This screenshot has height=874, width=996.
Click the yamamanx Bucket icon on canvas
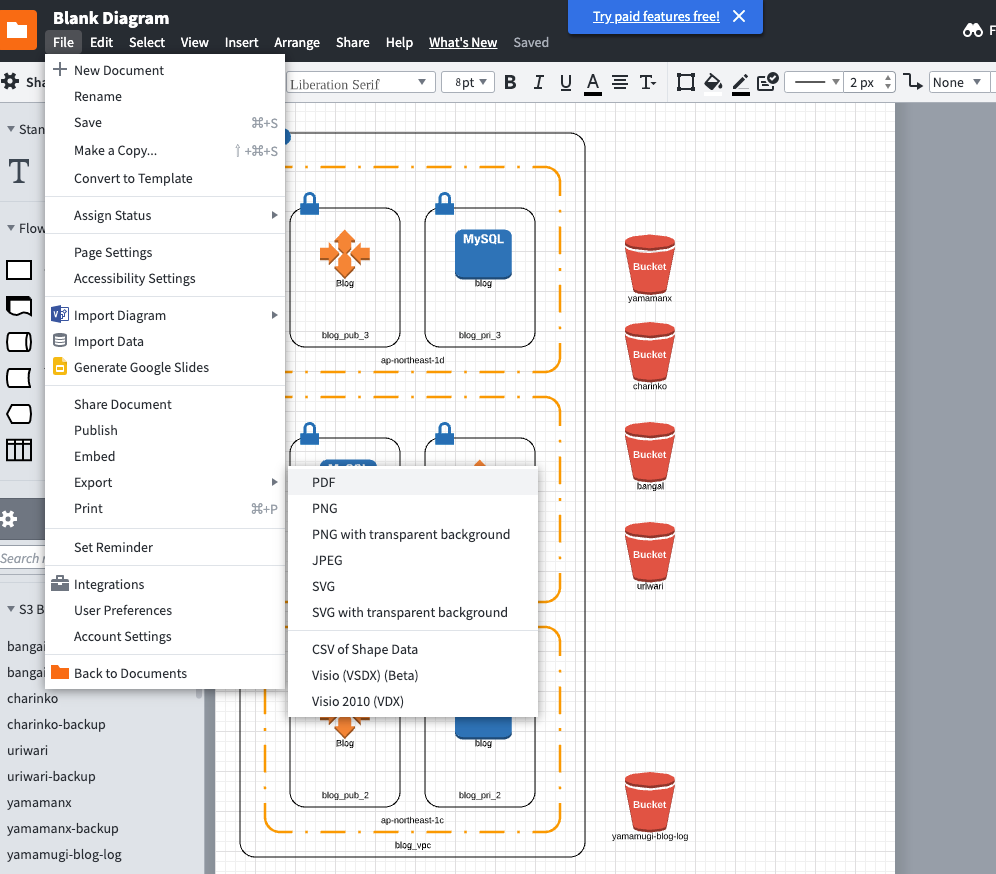[650, 263]
